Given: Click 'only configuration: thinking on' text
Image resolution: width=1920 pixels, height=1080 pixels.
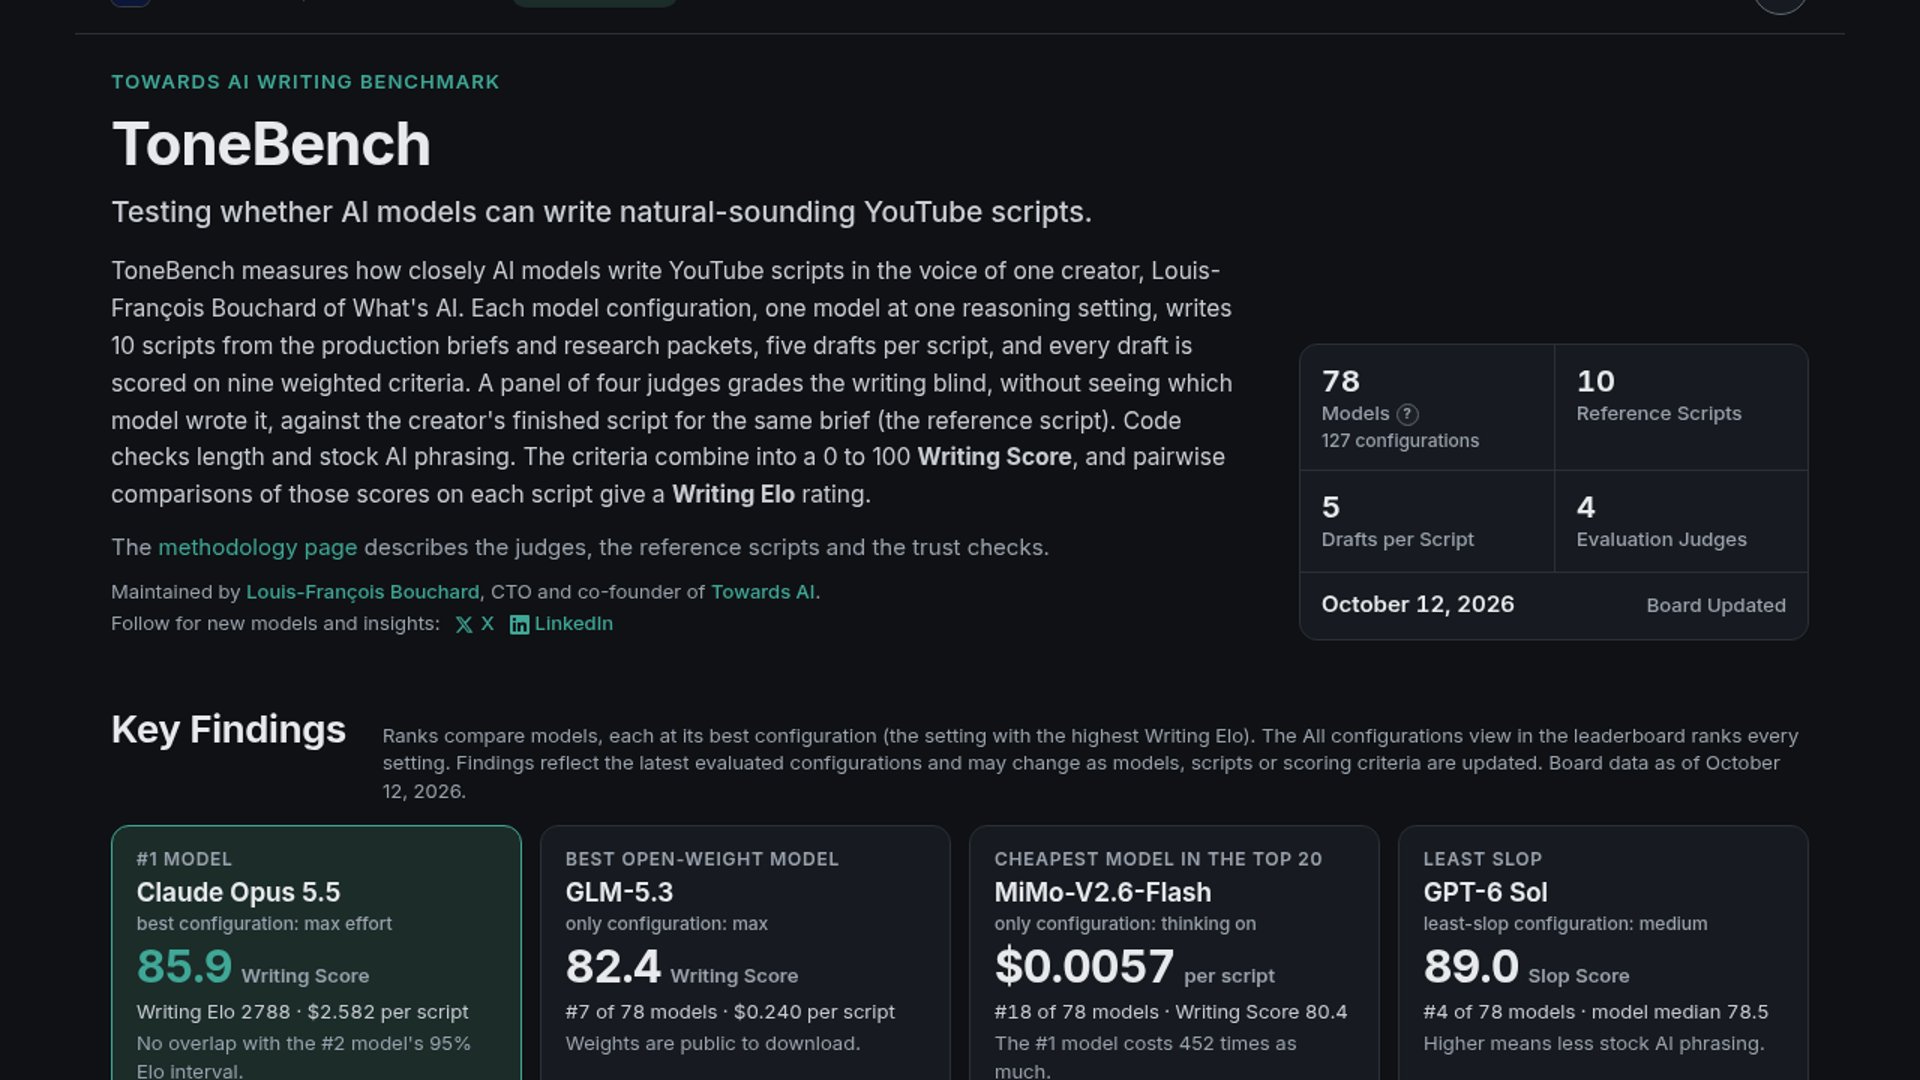Looking at the screenshot, I should 1125,924.
